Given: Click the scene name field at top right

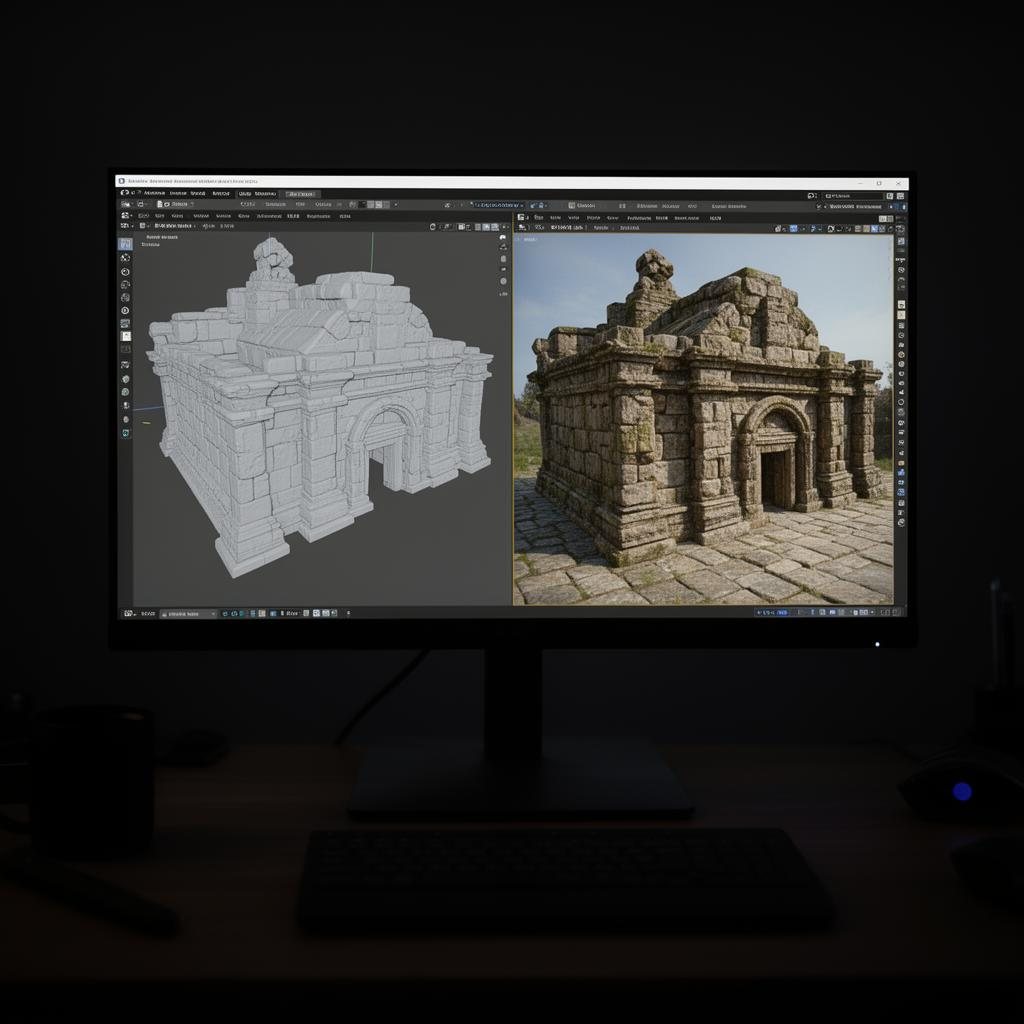Looking at the screenshot, I should coord(854,196).
